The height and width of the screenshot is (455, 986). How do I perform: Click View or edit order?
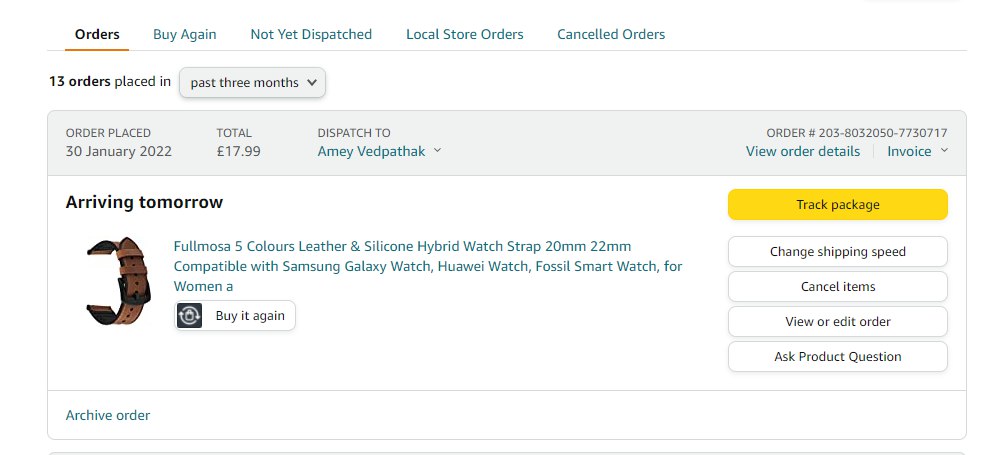click(837, 321)
